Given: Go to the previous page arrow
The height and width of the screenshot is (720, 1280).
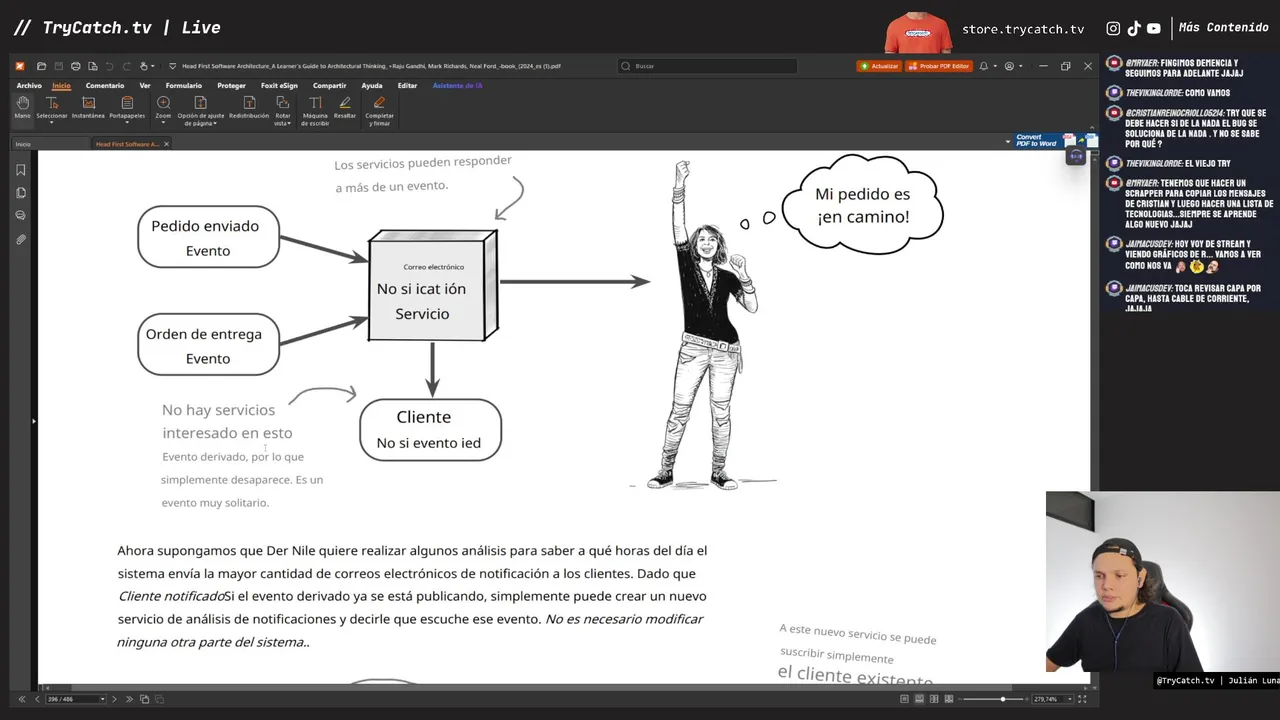Looking at the screenshot, I should coord(37,699).
